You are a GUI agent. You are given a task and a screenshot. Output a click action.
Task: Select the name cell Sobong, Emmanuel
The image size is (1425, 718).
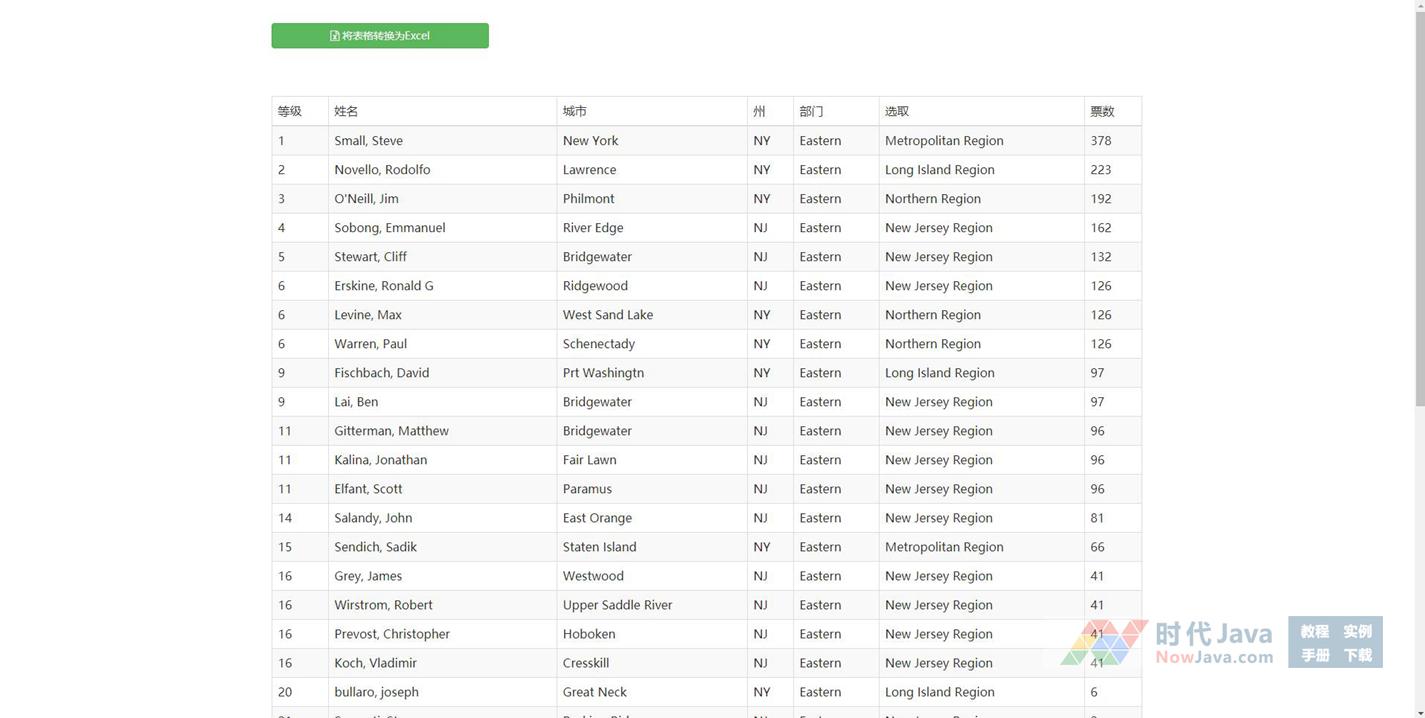pyautogui.click(x=442, y=228)
